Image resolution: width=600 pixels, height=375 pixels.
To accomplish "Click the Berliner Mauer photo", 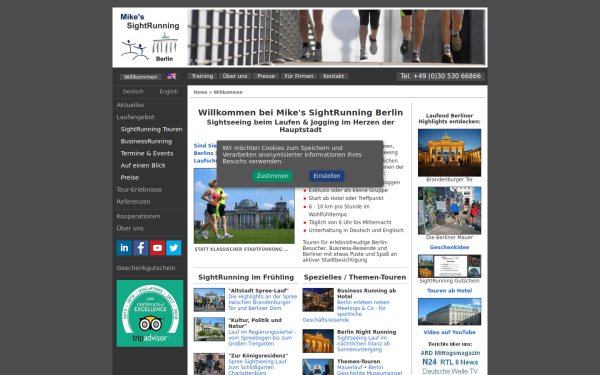I will click(449, 211).
